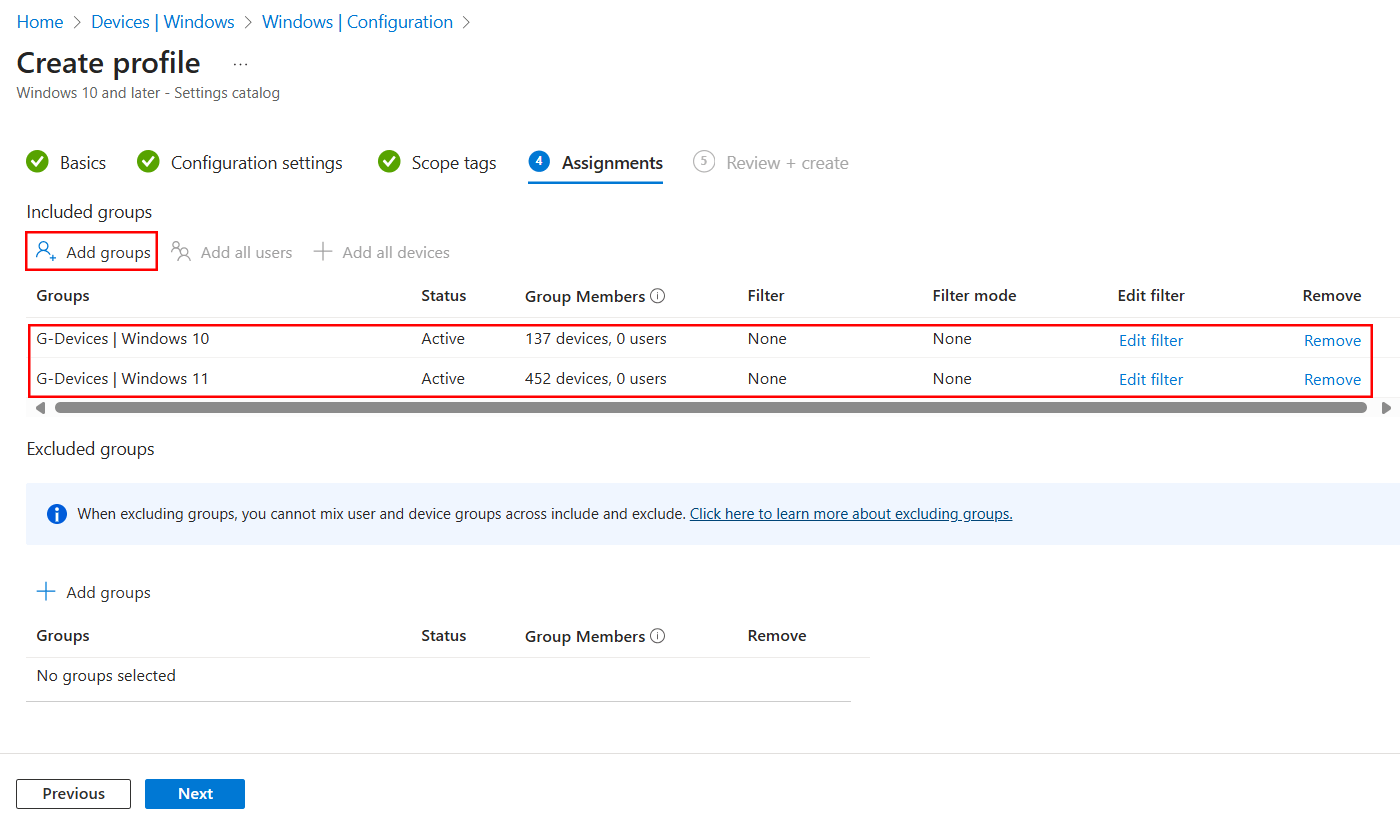Open the Scope tags tab

point(454,163)
